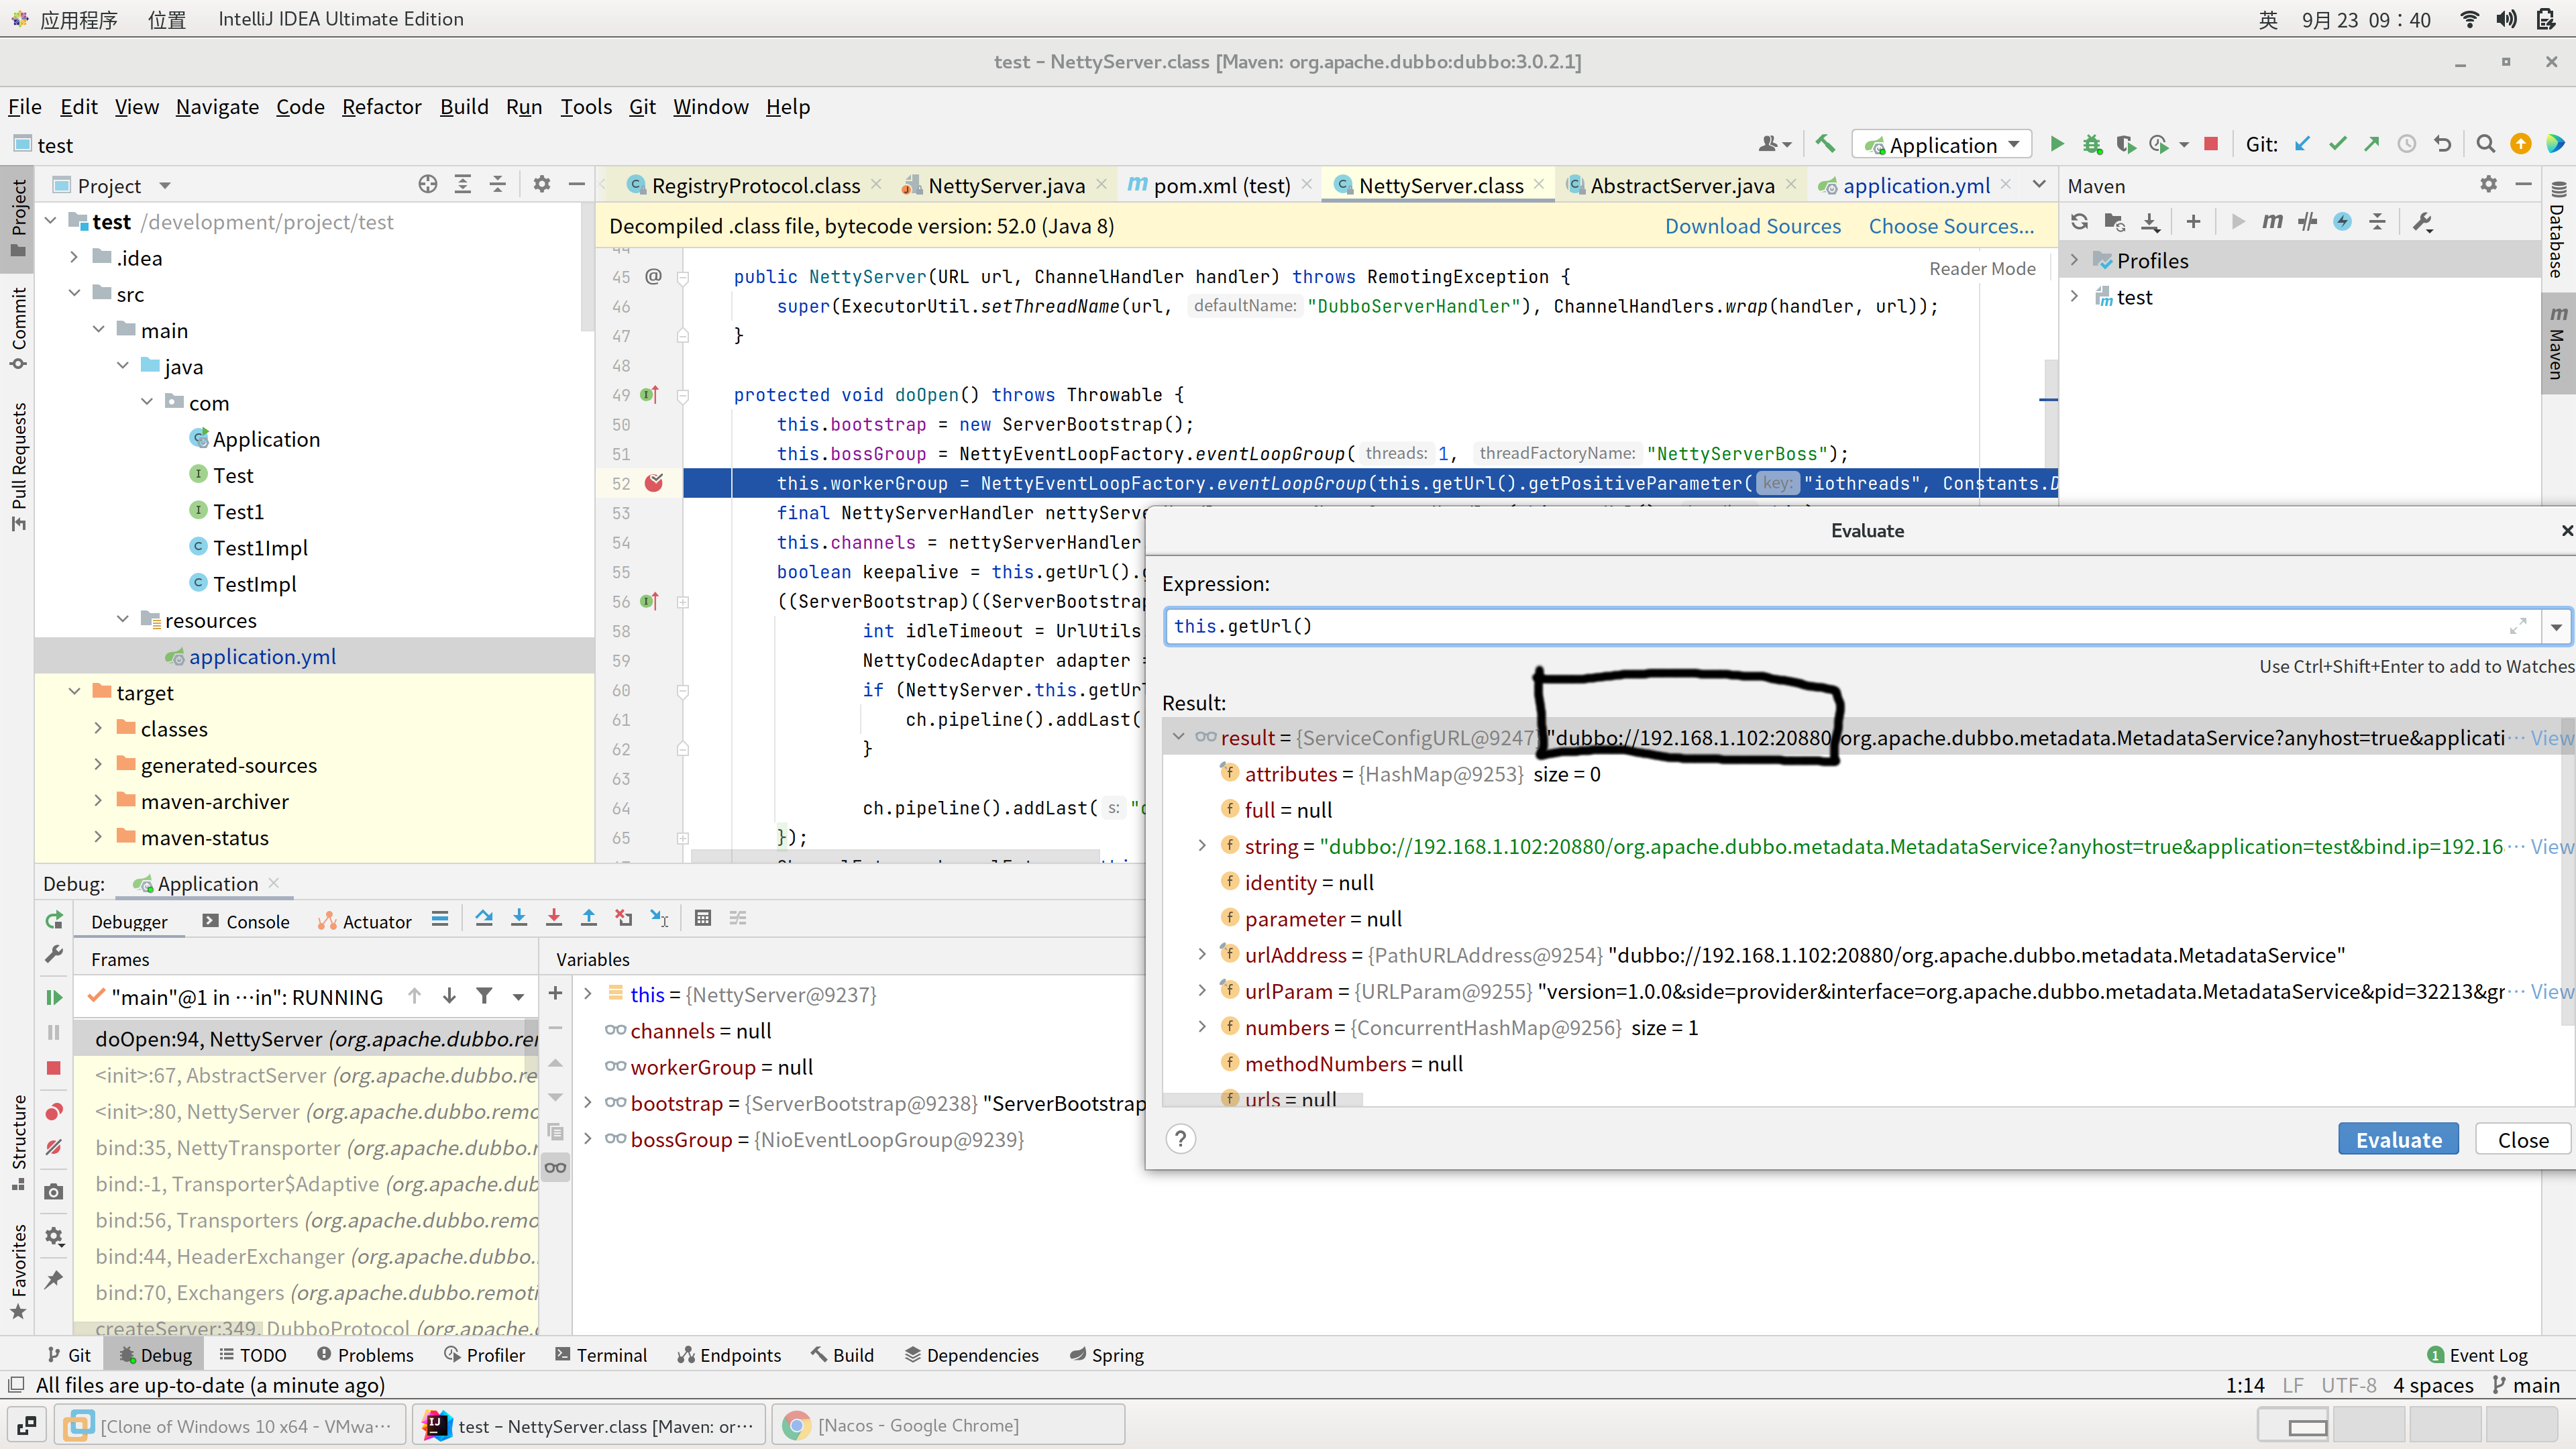Open the Application run configuration dropdown
The height and width of the screenshot is (1449, 2576).
point(1941,144)
